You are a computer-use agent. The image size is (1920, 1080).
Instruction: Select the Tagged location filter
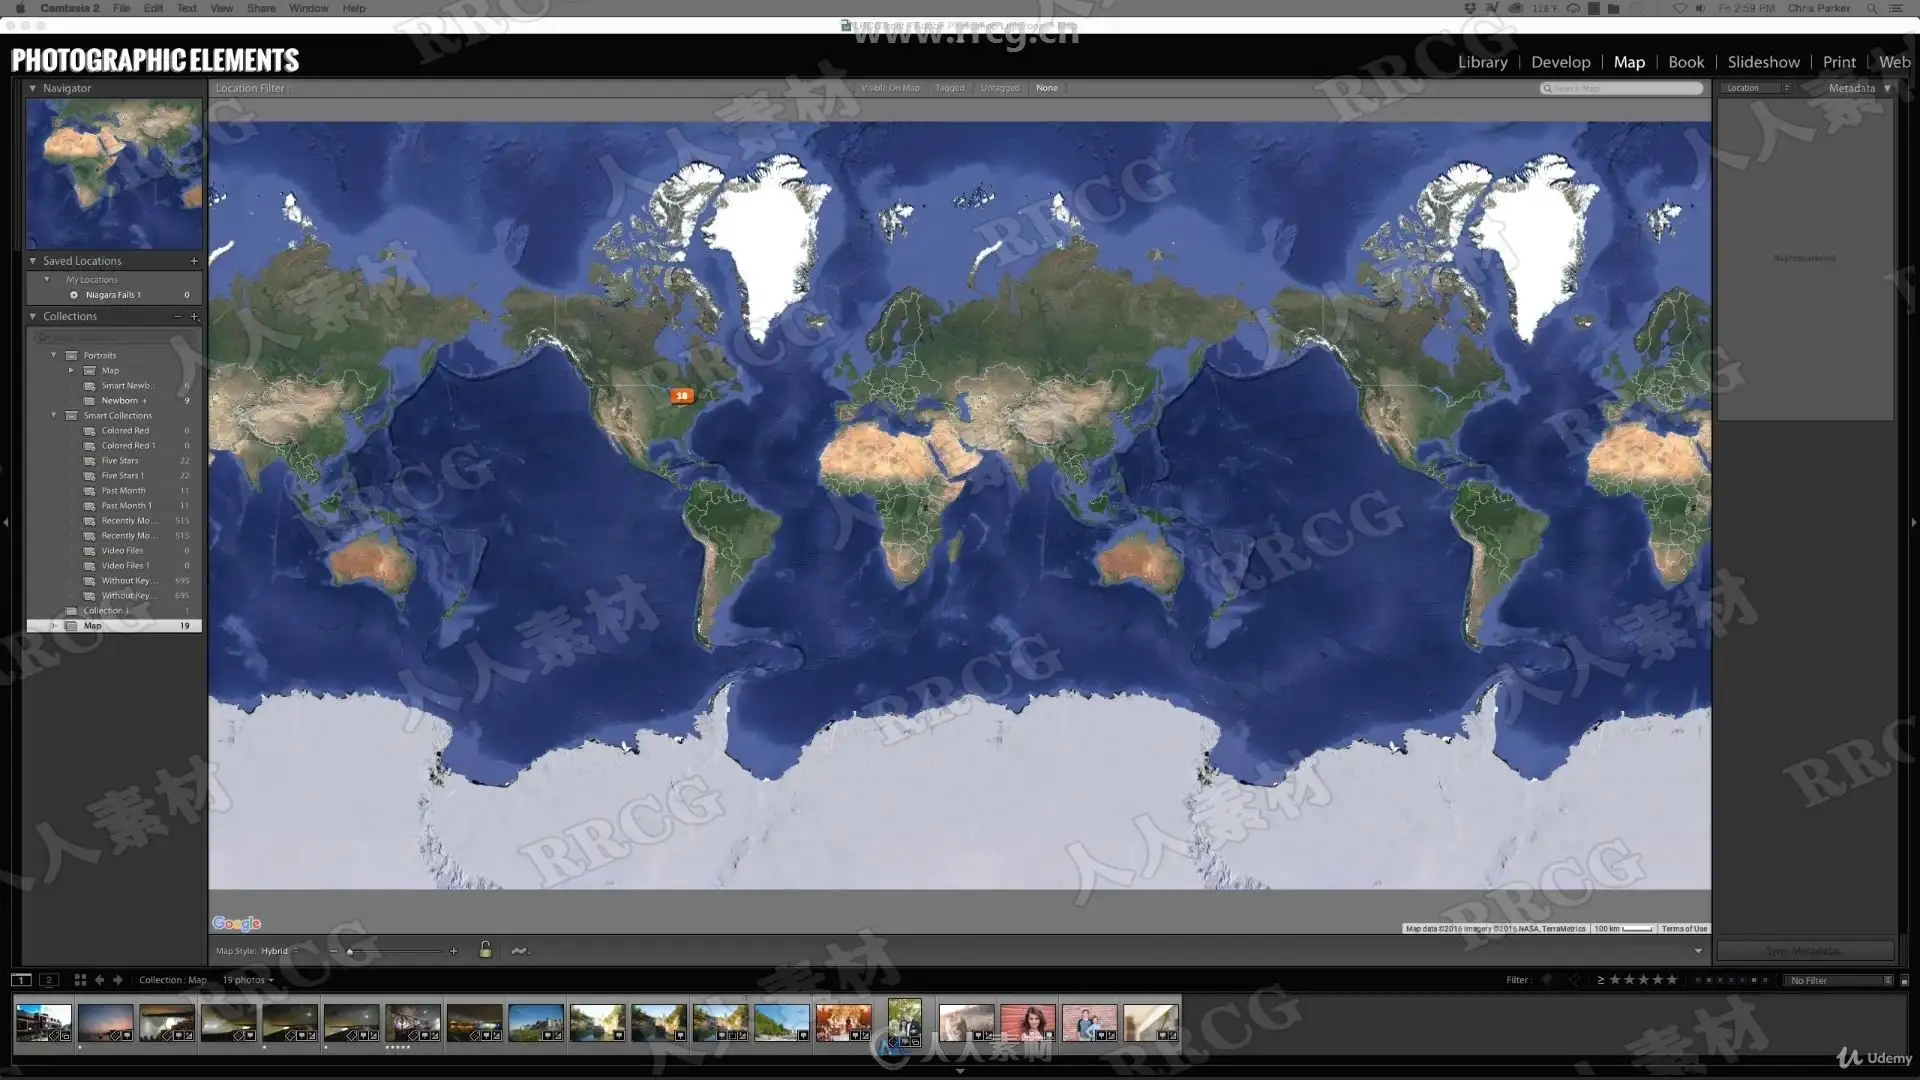click(949, 88)
